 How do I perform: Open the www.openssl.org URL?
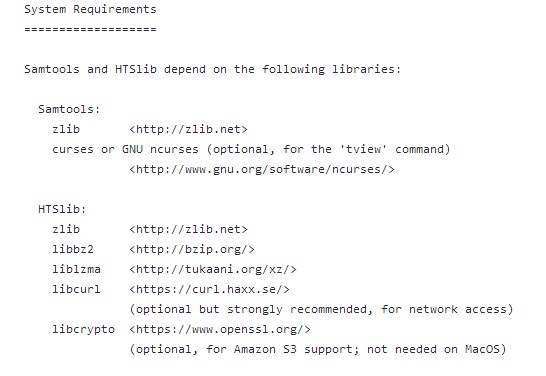point(220,330)
